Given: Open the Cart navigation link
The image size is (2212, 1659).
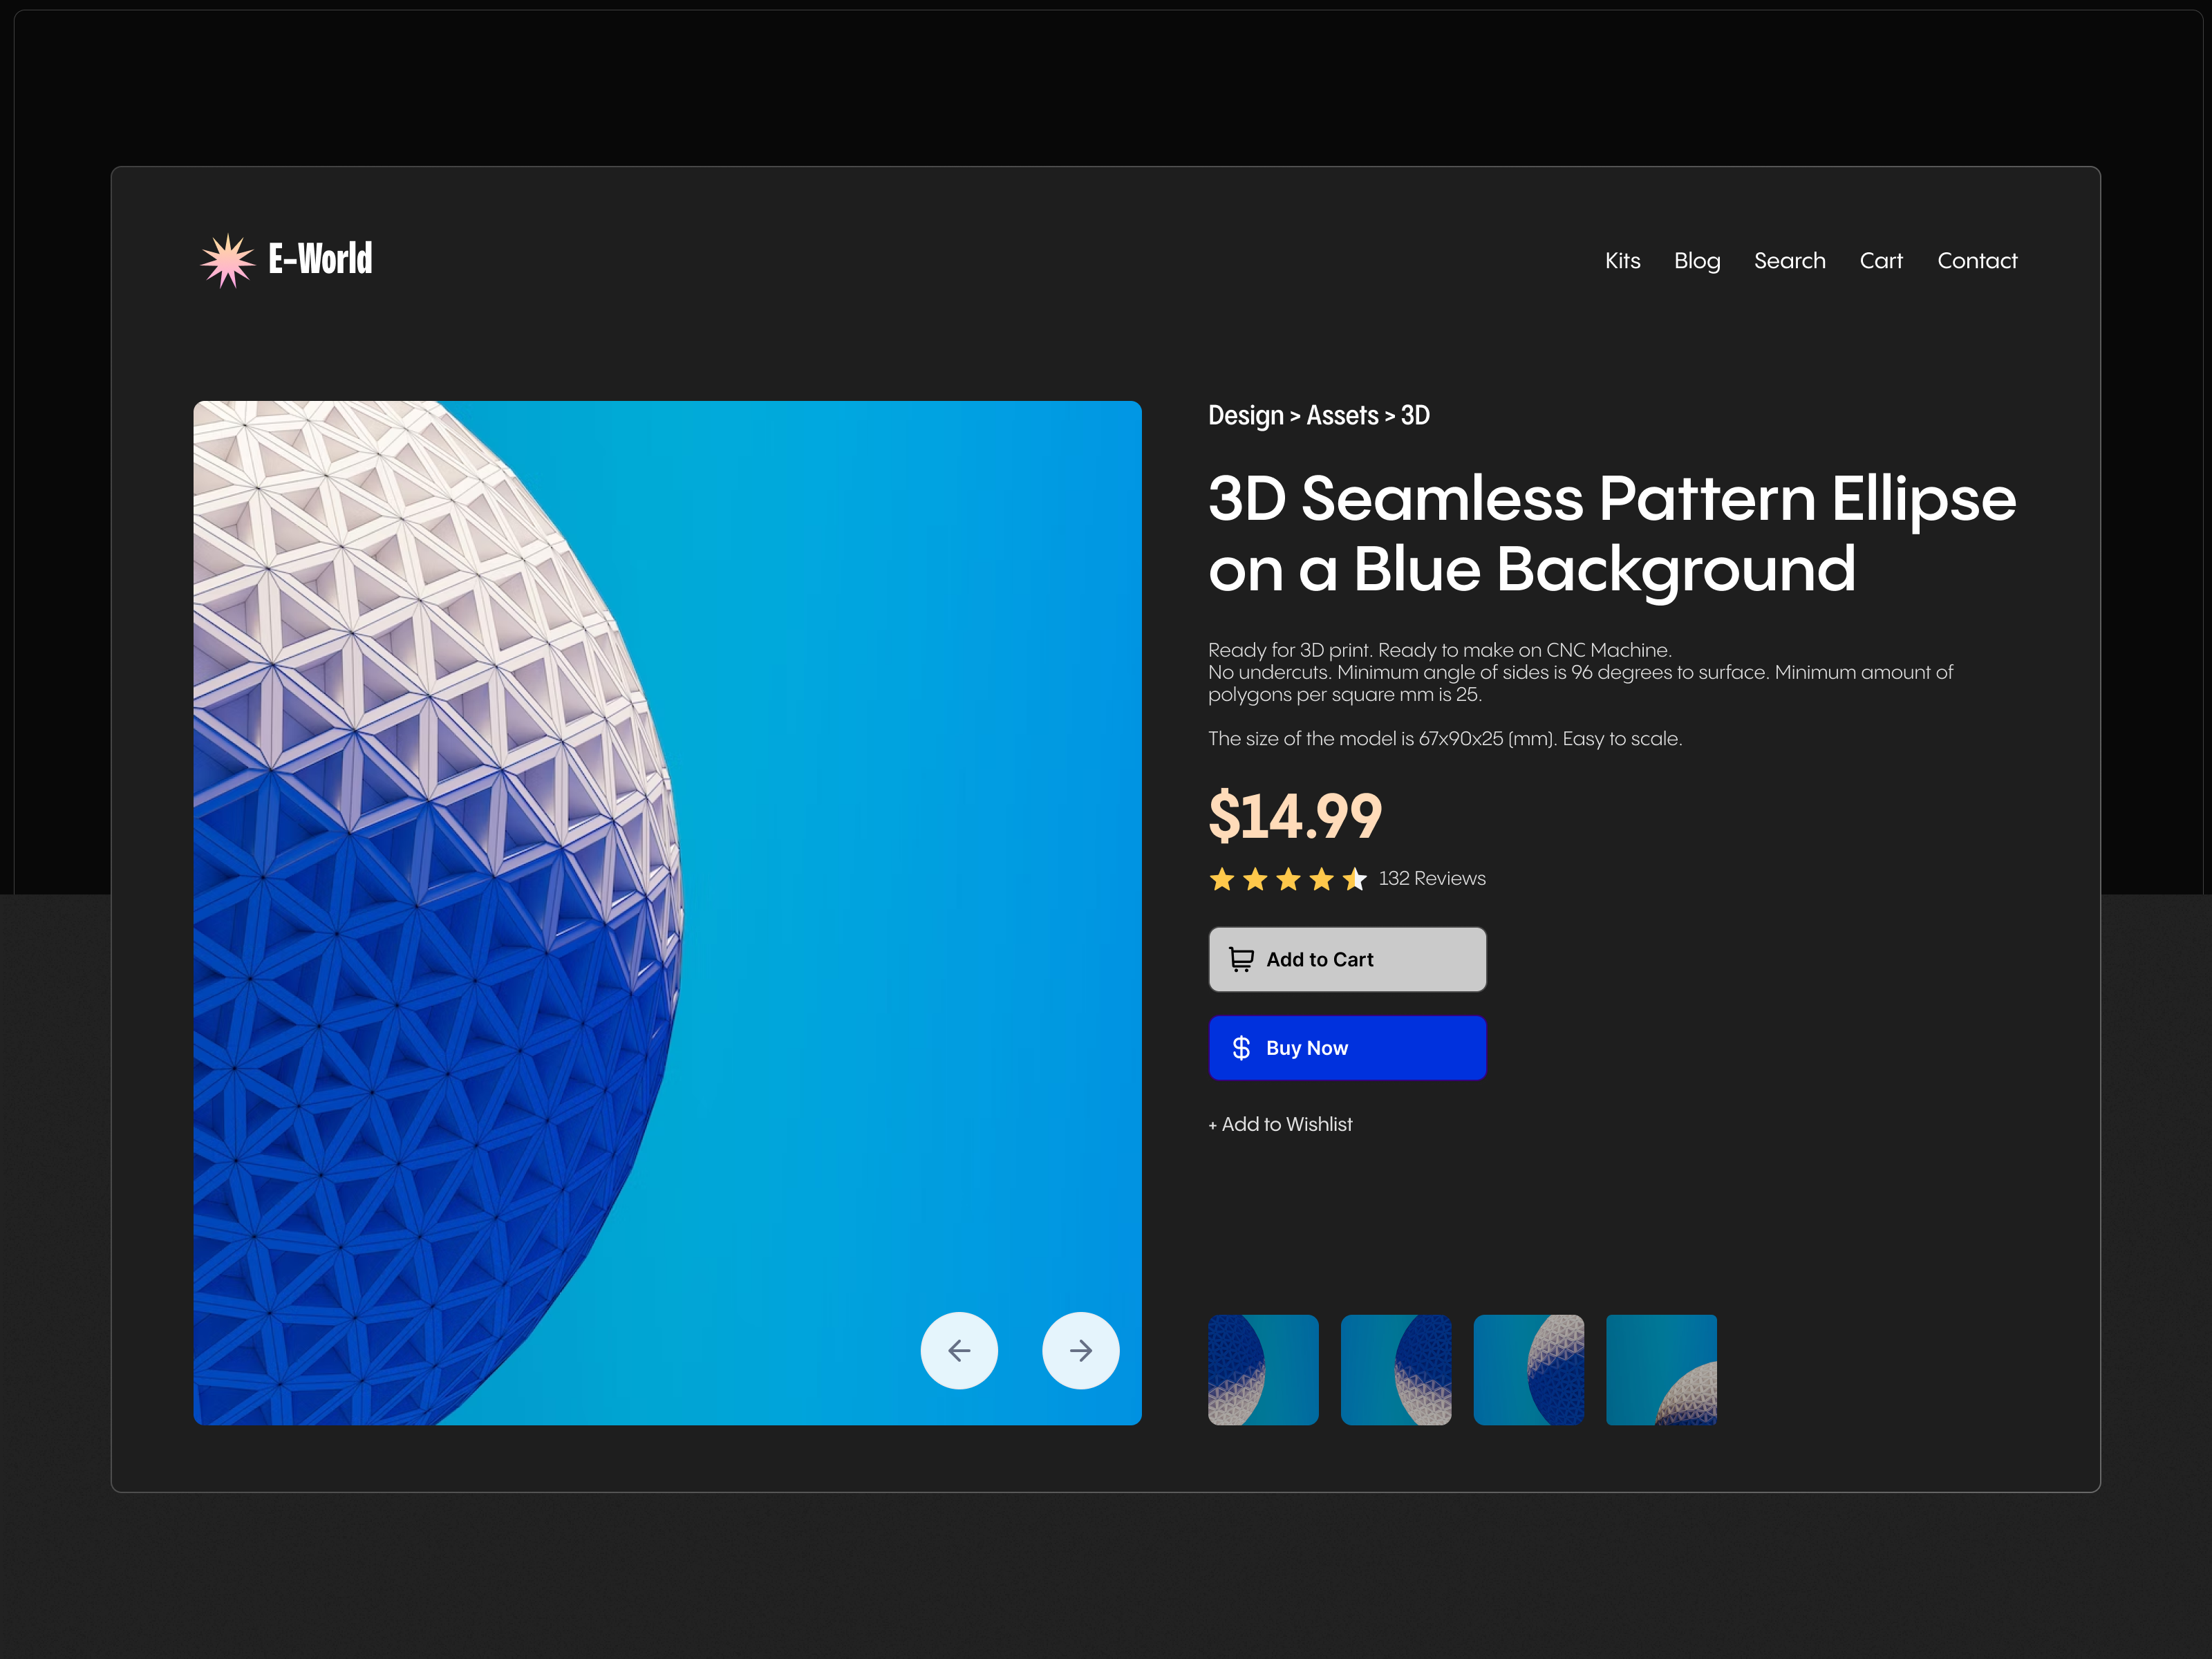Looking at the screenshot, I should coord(1880,261).
